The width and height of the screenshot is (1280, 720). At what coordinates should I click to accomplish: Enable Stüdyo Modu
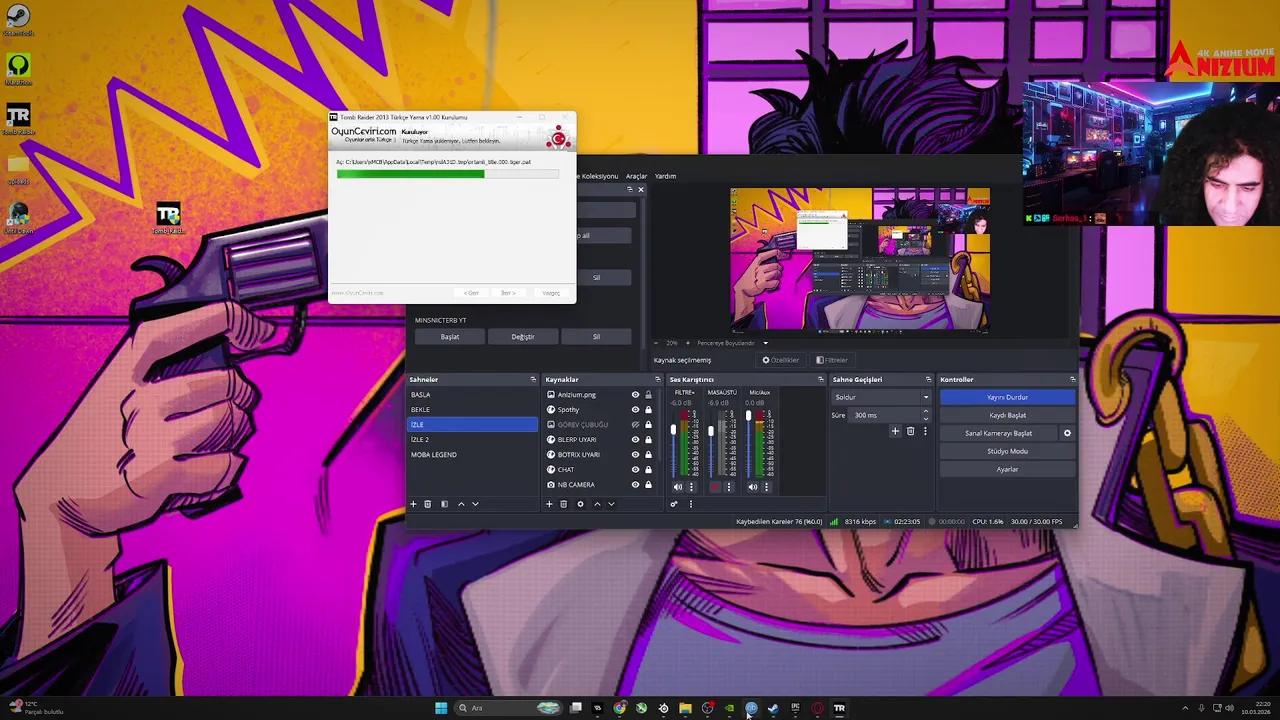point(1007,451)
